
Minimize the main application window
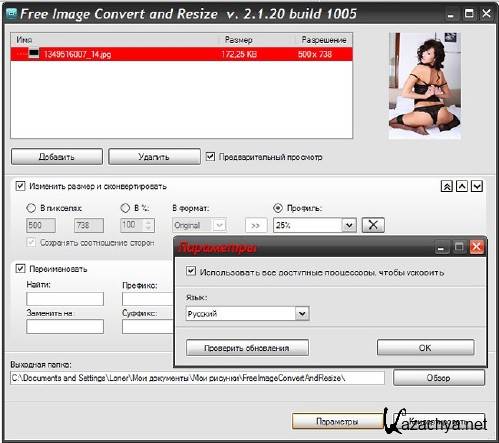coord(451,14)
